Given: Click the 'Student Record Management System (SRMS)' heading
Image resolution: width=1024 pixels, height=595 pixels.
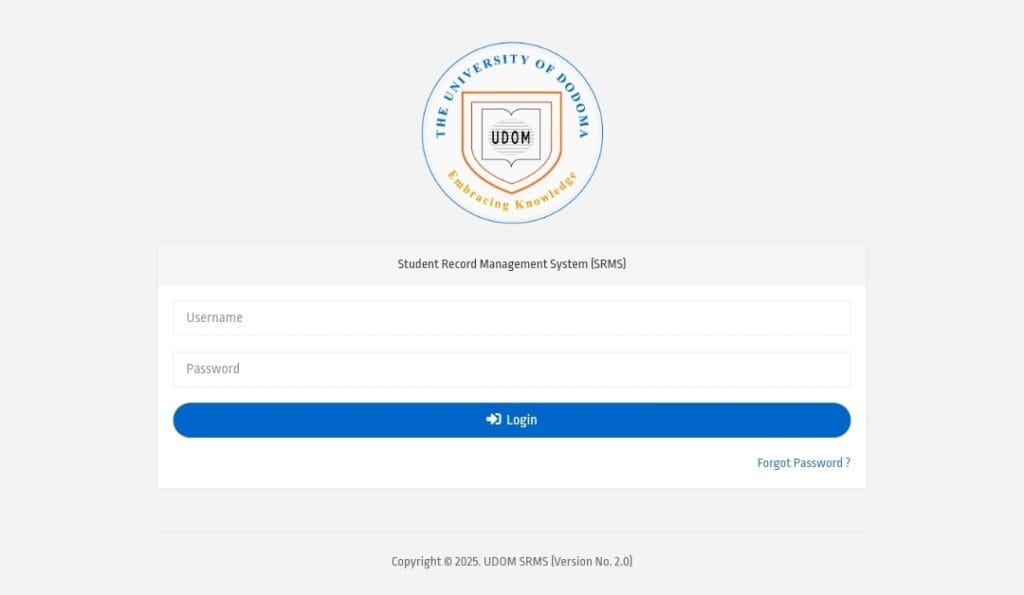Looking at the screenshot, I should click(512, 264).
